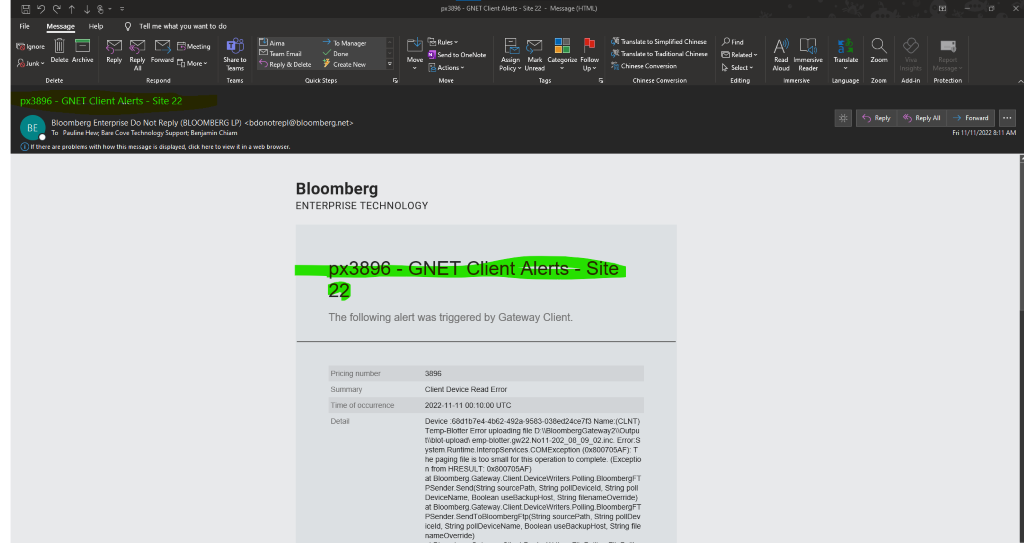The image size is (1024, 543).
Task: Click Forward in the message header
Action: (x=970, y=118)
